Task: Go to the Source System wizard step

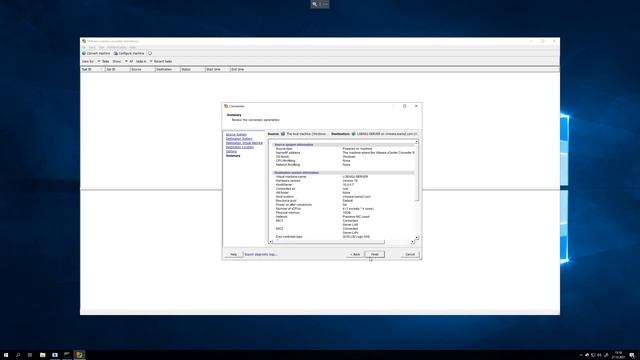Action: (236, 134)
